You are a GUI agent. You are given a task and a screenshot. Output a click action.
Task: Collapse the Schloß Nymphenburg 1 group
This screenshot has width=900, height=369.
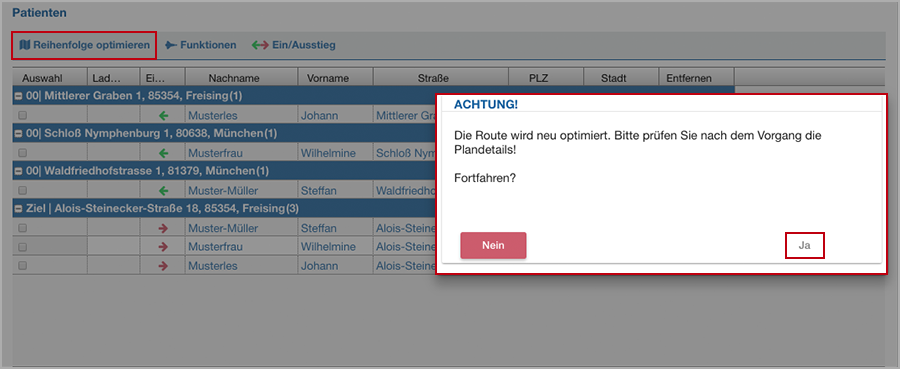point(18,134)
